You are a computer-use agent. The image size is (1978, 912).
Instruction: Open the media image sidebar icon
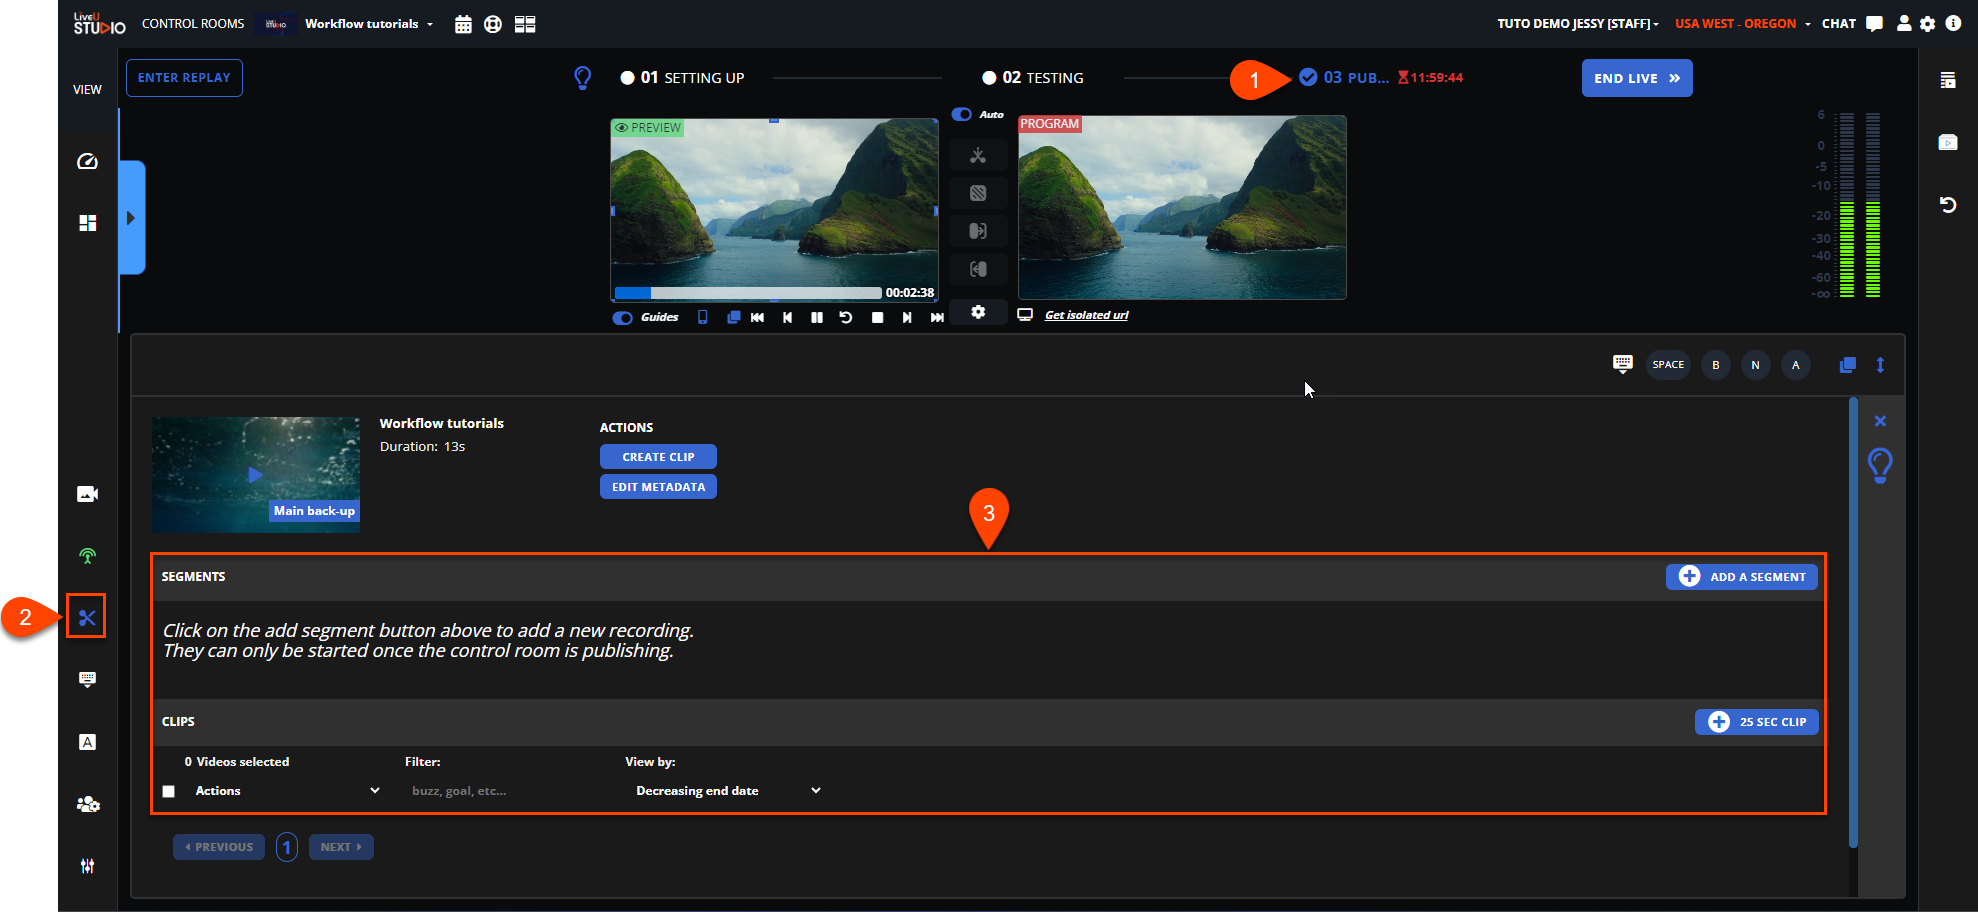pyautogui.click(x=88, y=494)
